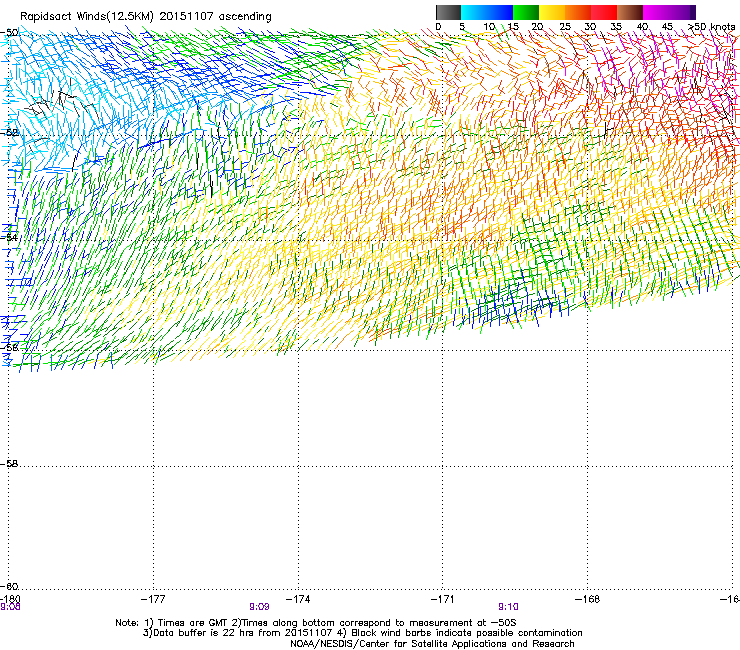Image resolution: width=740 pixels, height=650 pixels.
Task: Click the magenta 40-45 knots color segment
Action: [656, 12]
